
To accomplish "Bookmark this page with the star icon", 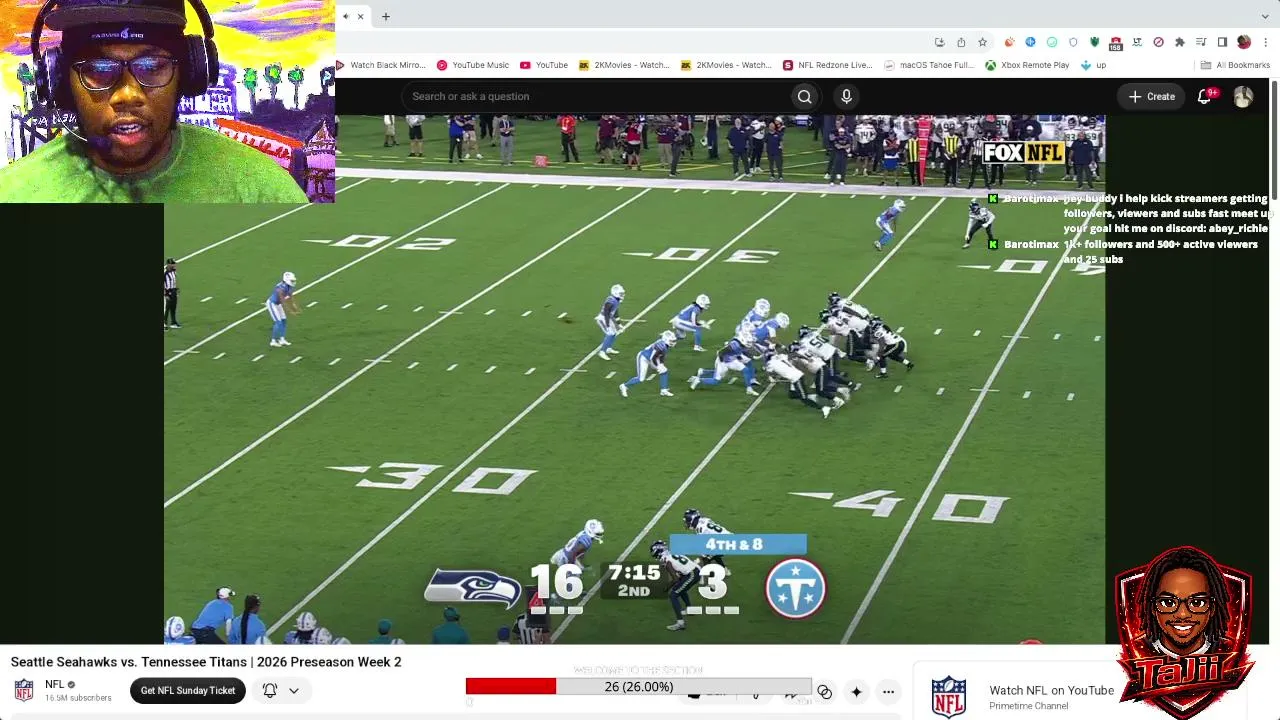I will (x=983, y=42).
